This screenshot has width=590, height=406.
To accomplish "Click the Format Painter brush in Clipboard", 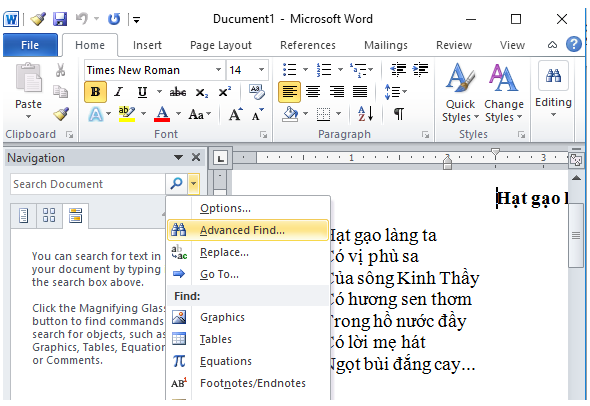I will [61, 114].
